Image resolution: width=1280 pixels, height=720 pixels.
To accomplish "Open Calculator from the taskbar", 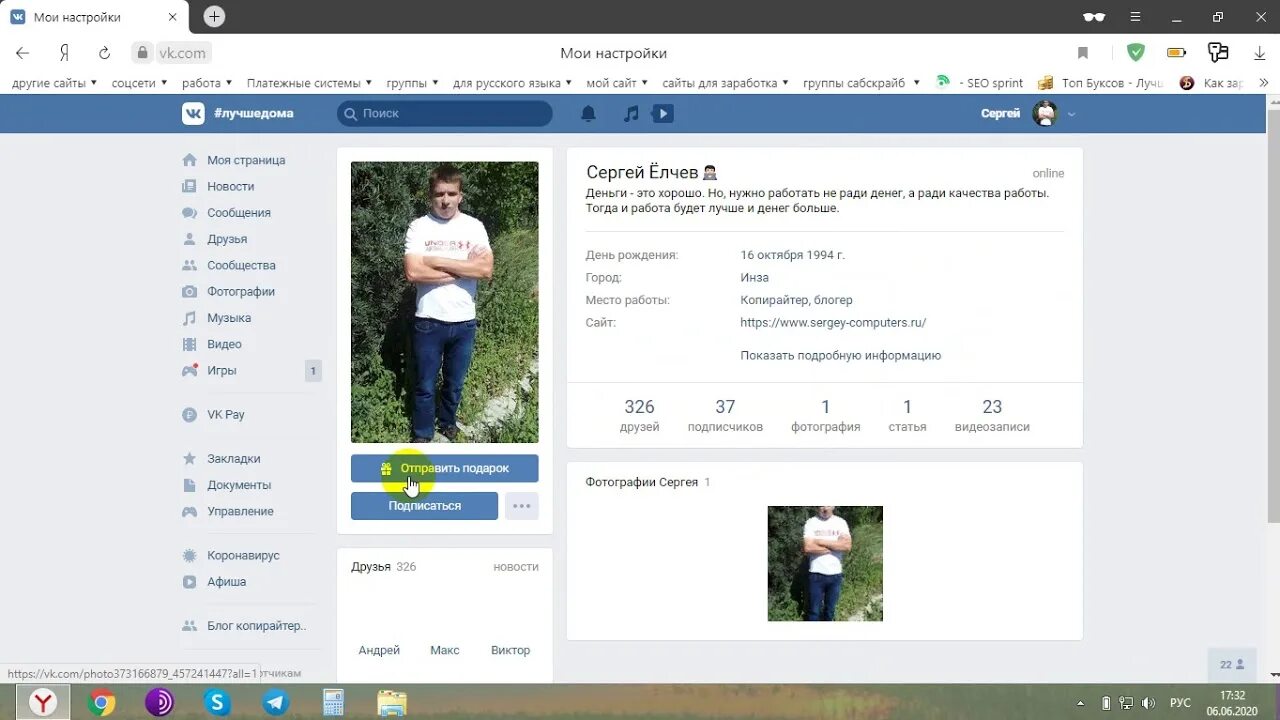I will [x=334, y=703].
